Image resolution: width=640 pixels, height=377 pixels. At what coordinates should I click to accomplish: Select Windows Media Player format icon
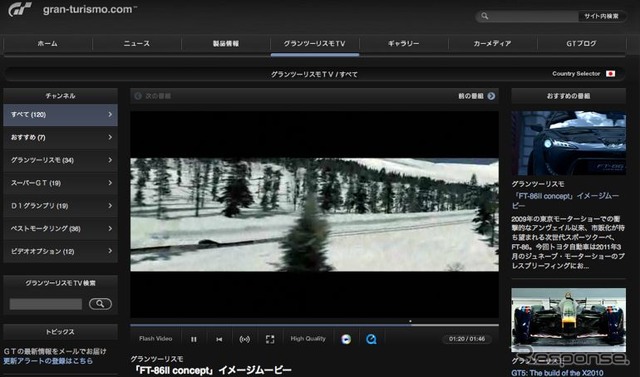[x=346, y=339]
